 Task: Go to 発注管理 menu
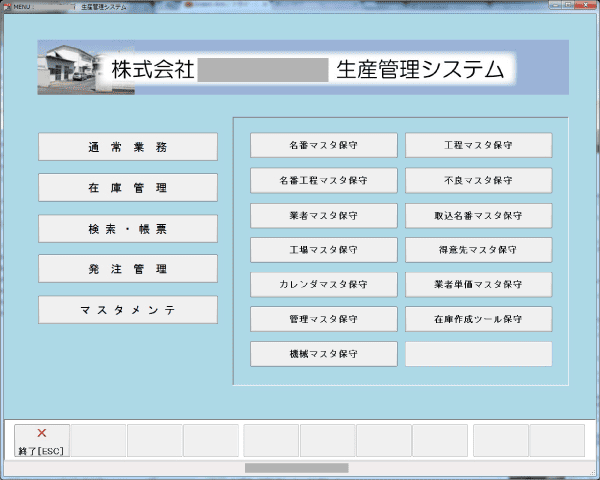[127, 269]
